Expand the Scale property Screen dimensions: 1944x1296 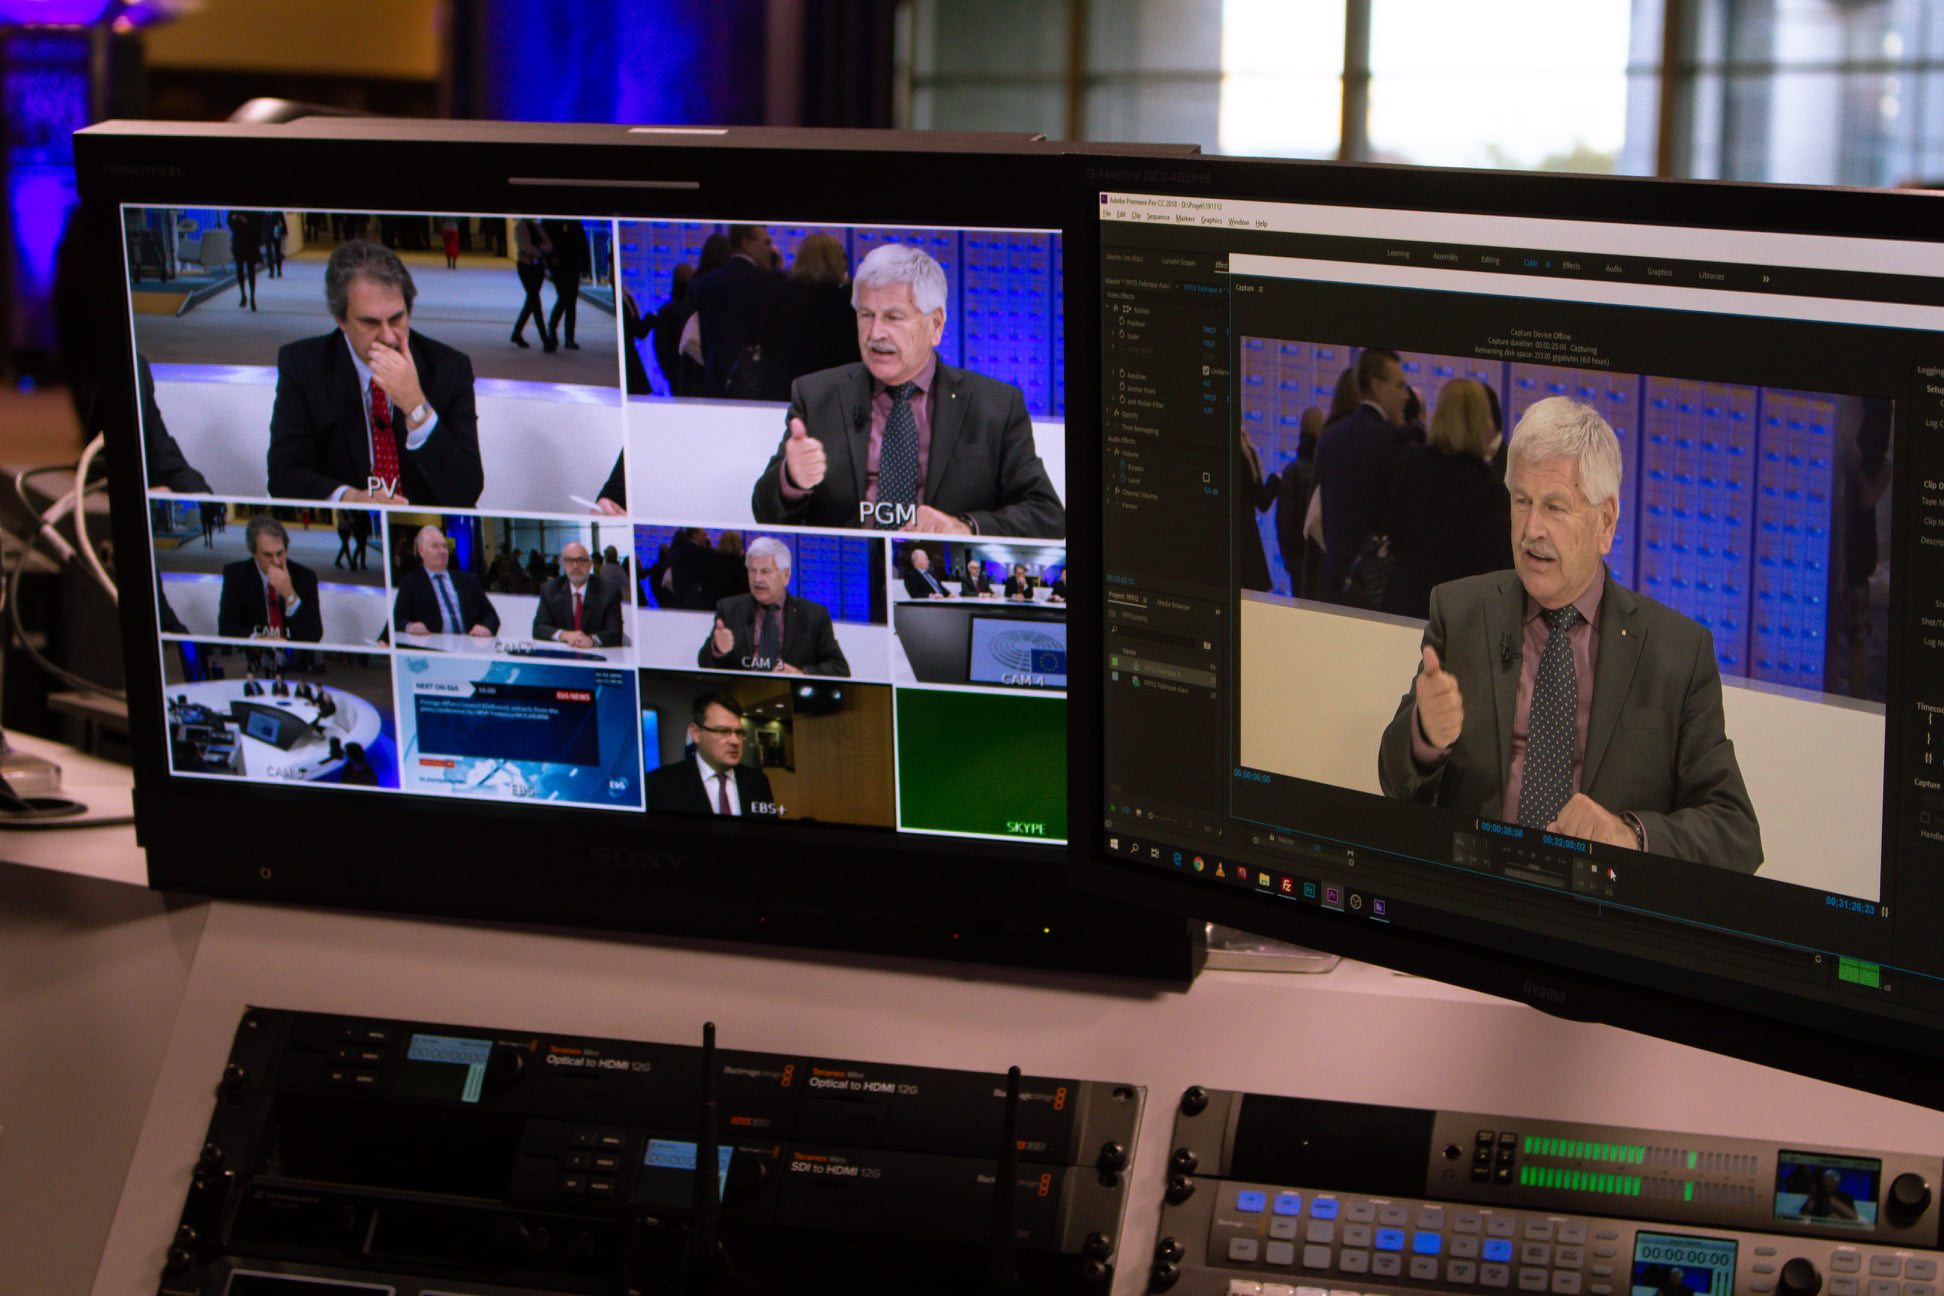point(1113,334)
